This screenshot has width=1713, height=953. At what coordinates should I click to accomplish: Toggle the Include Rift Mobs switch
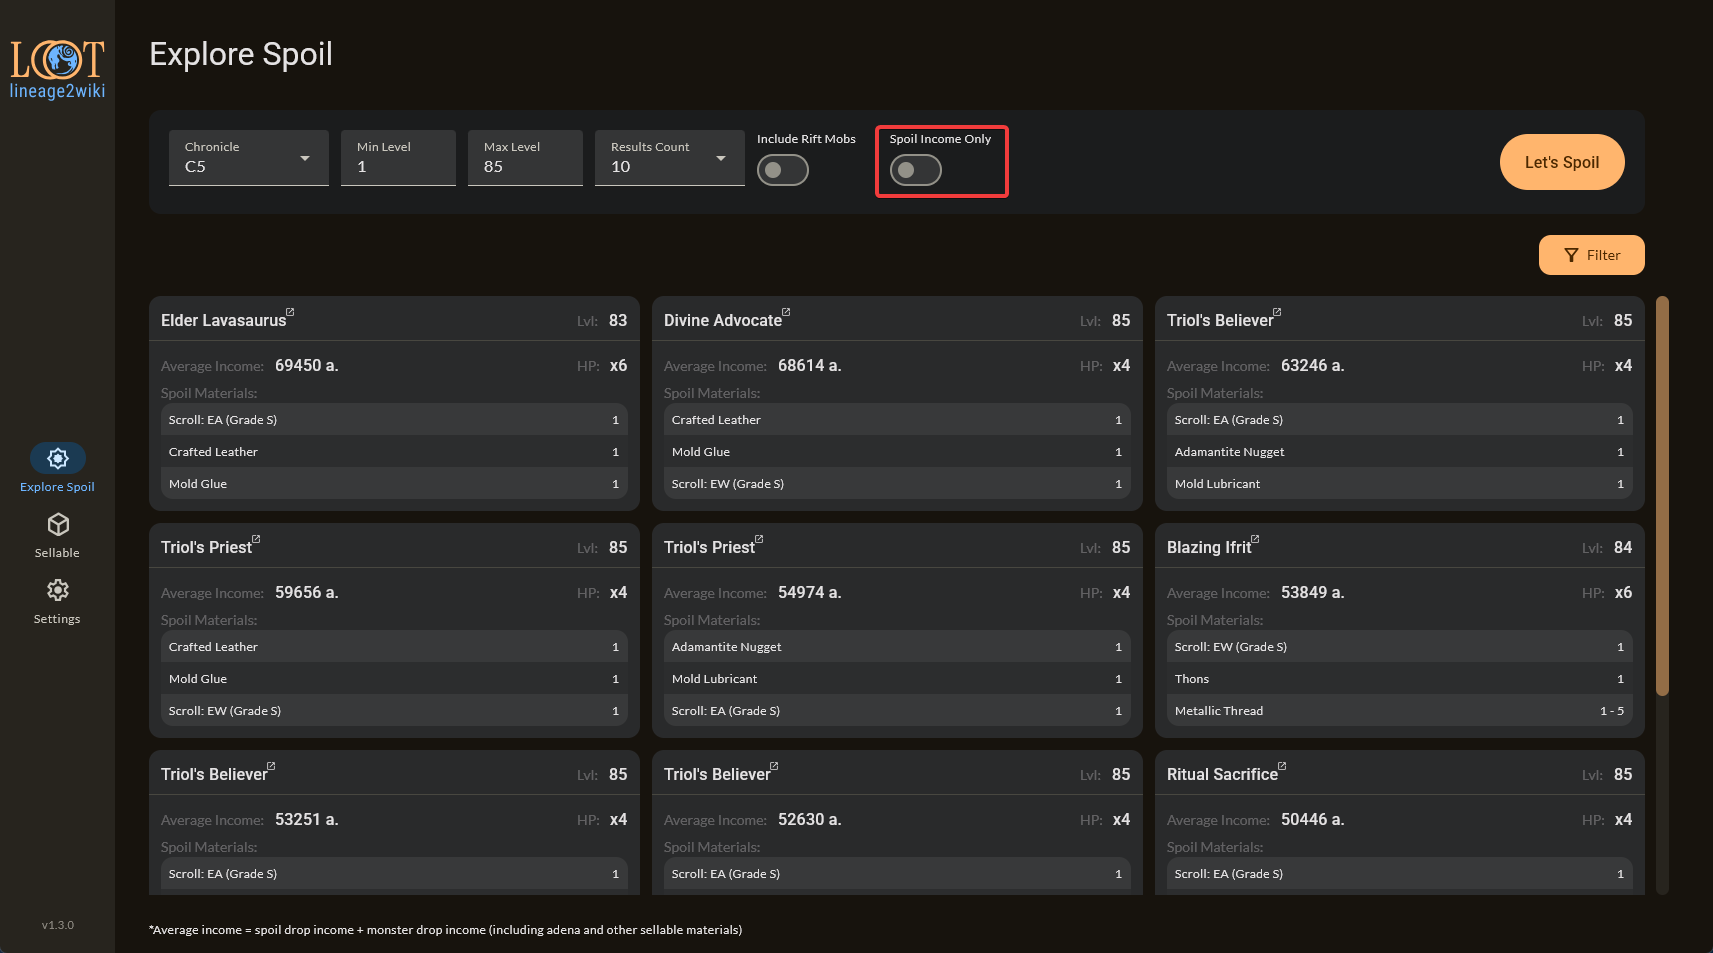(782, 170)
